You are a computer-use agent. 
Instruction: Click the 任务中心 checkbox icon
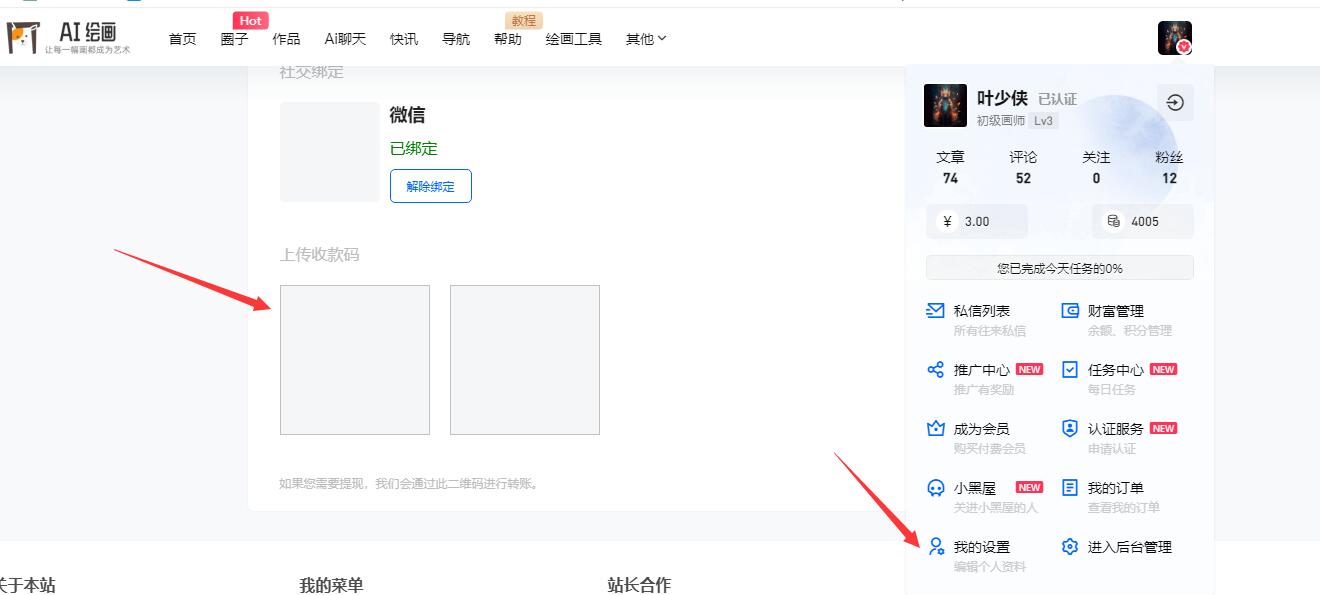coord(1070,370)
